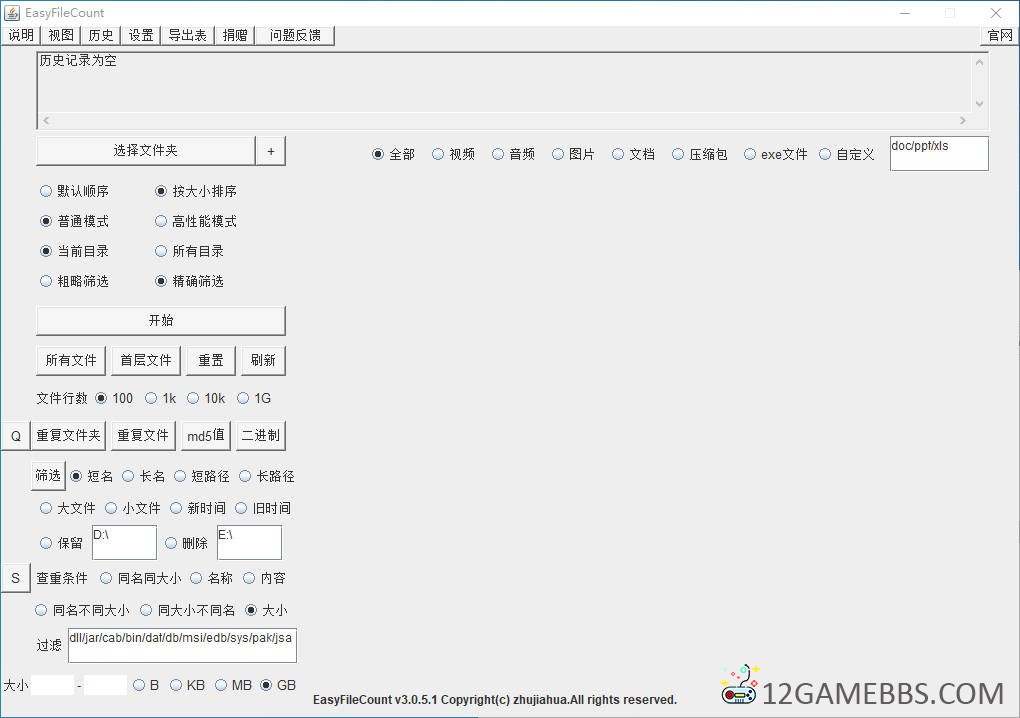Click the 捐赠 menu item
The width and height of the screenshot is (1020, 718).
(x=235, y=35)
